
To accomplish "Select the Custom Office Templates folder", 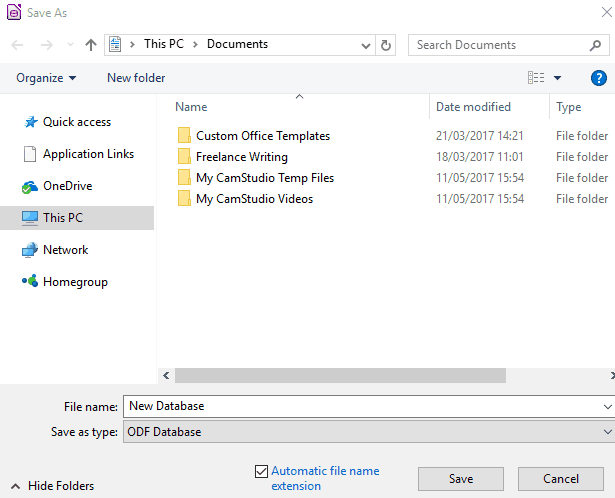I will pos(263,136).
